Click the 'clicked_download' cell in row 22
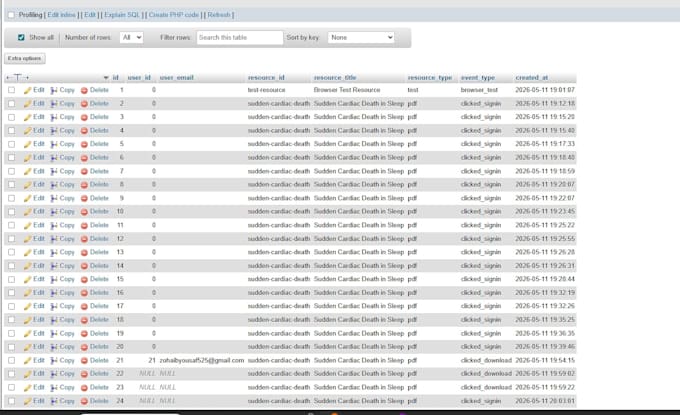This screenshot has width=680, height=415. tap(486, 373)
